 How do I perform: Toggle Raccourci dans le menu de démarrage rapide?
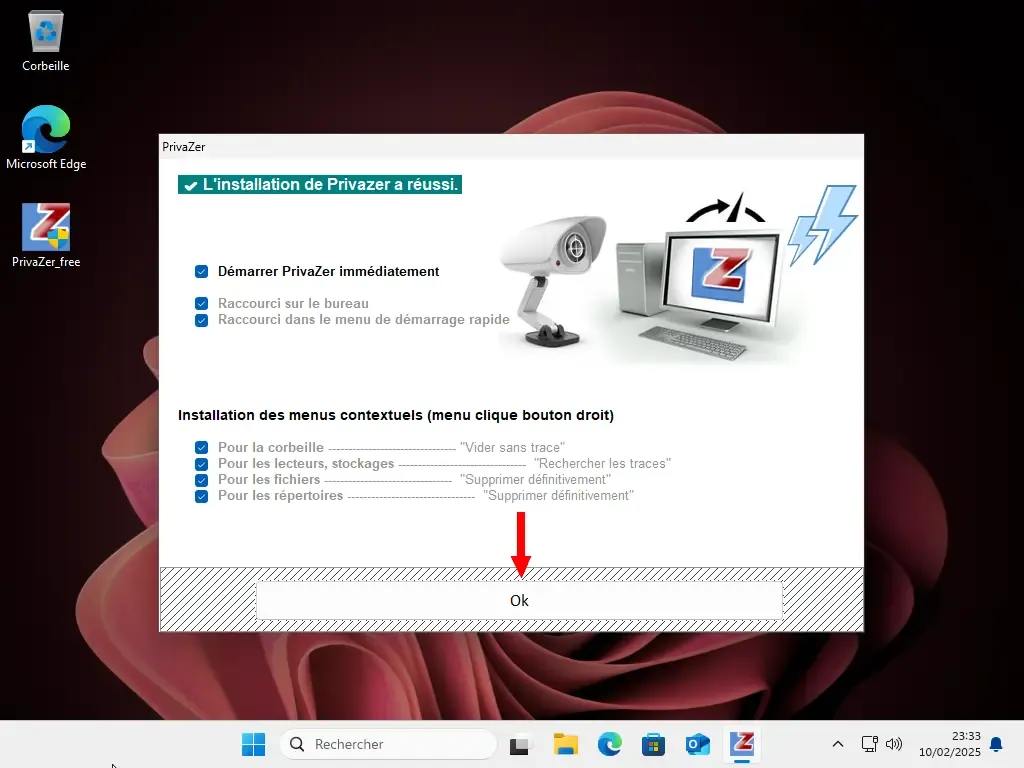coord(201,320)
